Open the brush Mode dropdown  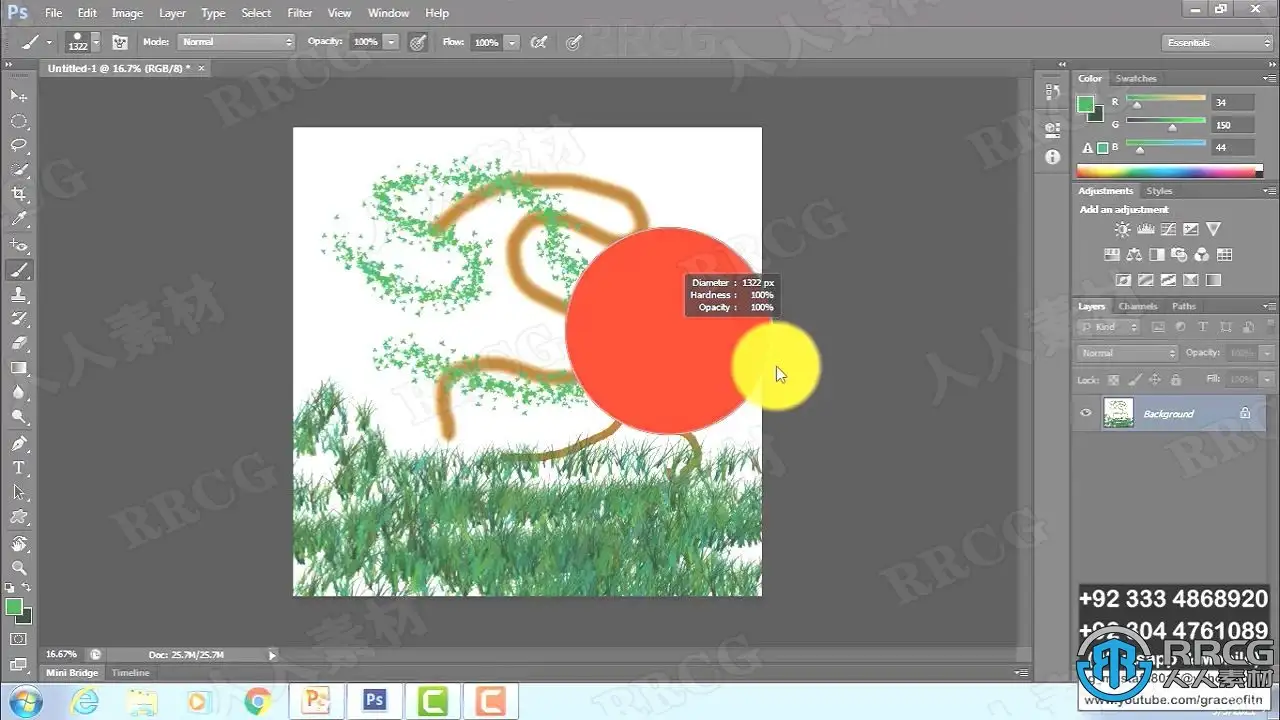237,42
